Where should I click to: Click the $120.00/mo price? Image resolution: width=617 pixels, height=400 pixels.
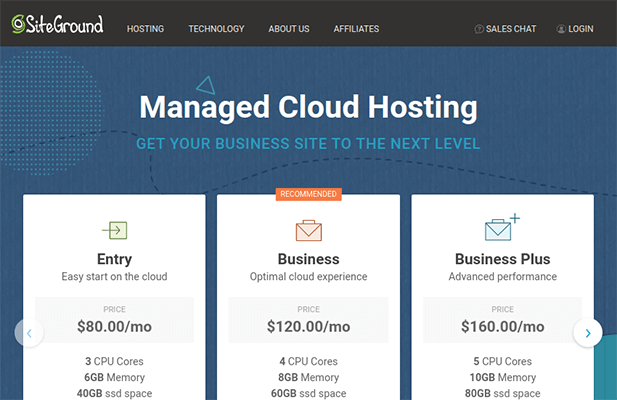(x=308, y=326)
